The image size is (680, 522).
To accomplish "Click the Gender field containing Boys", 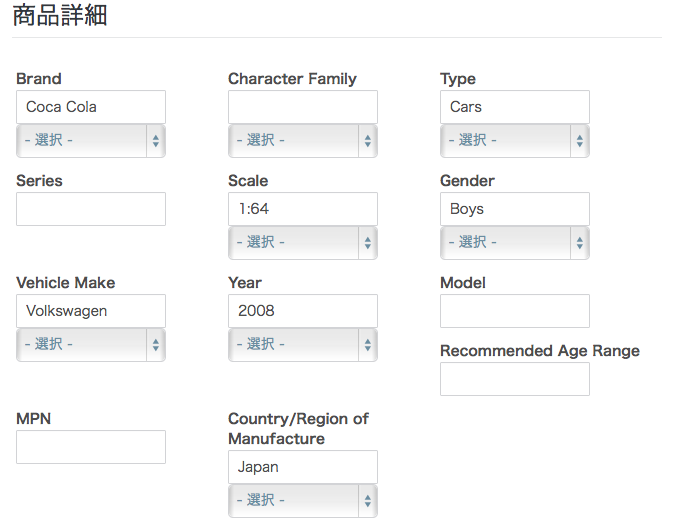I will (x=515, y=209).
